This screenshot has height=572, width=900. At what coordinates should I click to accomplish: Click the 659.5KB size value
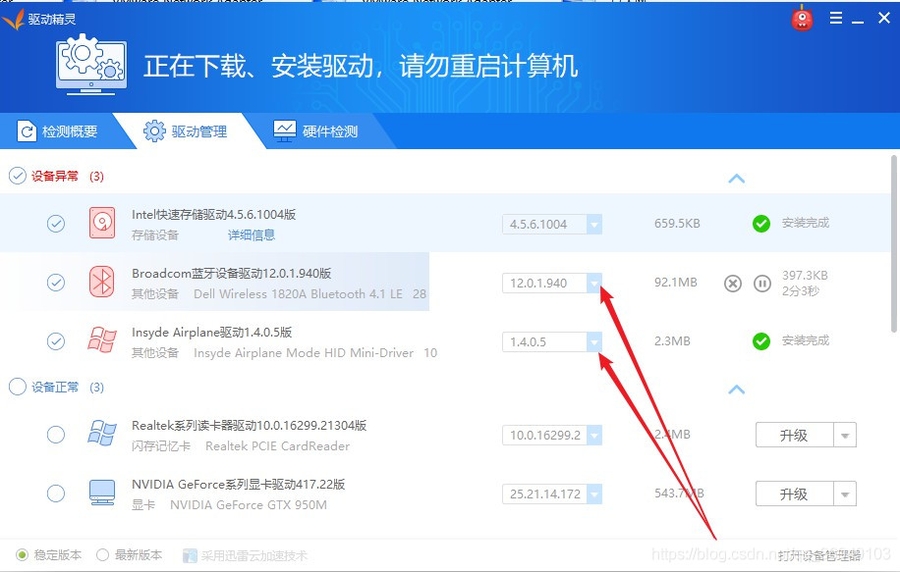(x=677, y=224)
